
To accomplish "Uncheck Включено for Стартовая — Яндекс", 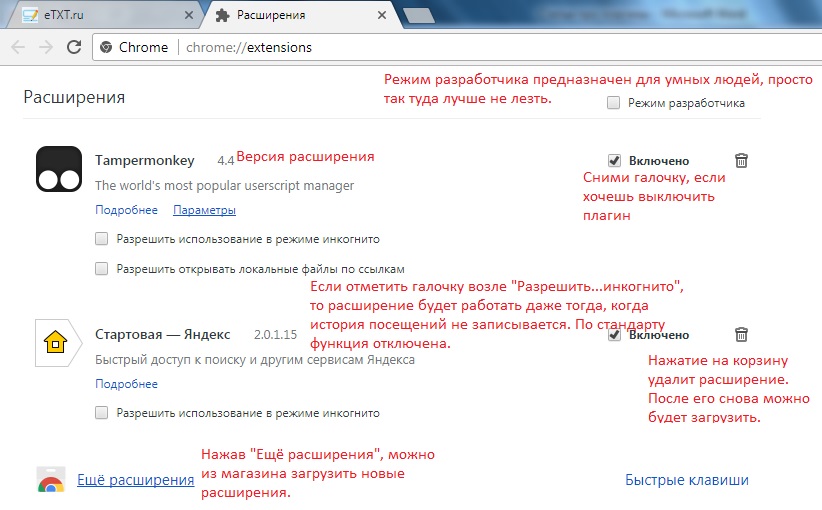I will tap(614, 334).
